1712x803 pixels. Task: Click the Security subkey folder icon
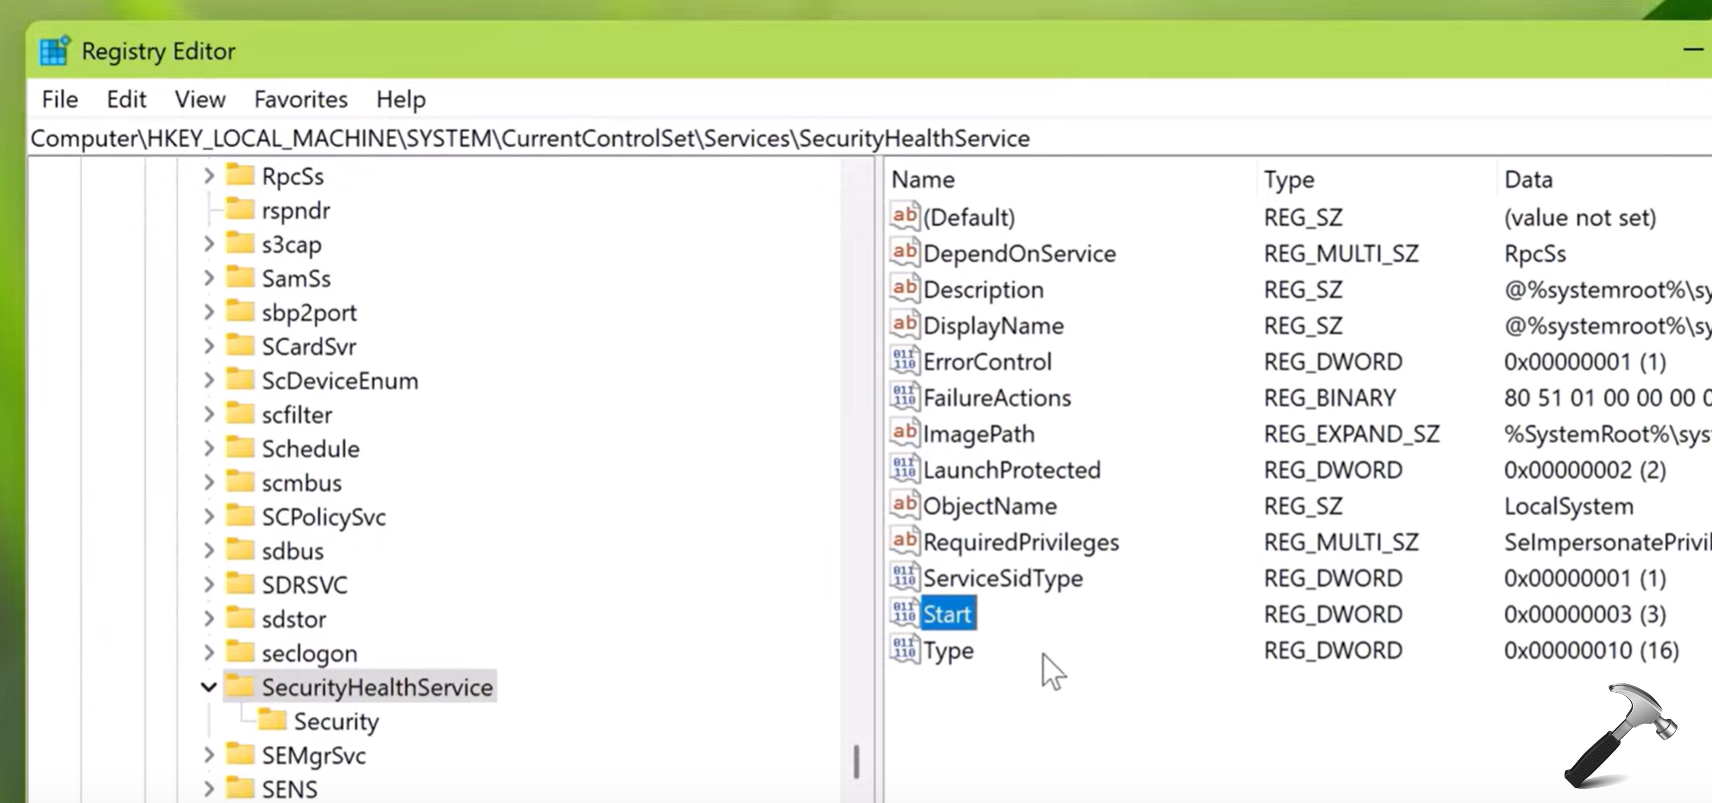[x=272, y=720]
